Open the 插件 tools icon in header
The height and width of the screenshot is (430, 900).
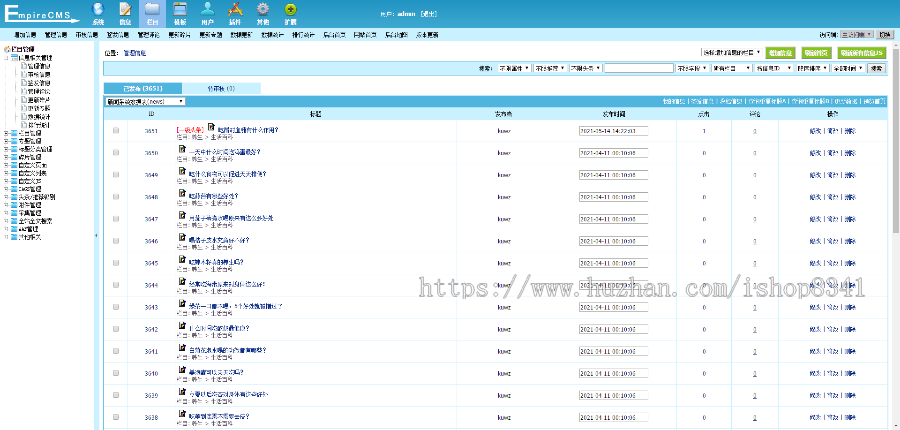pyautogui.click(x=235, y=12)
